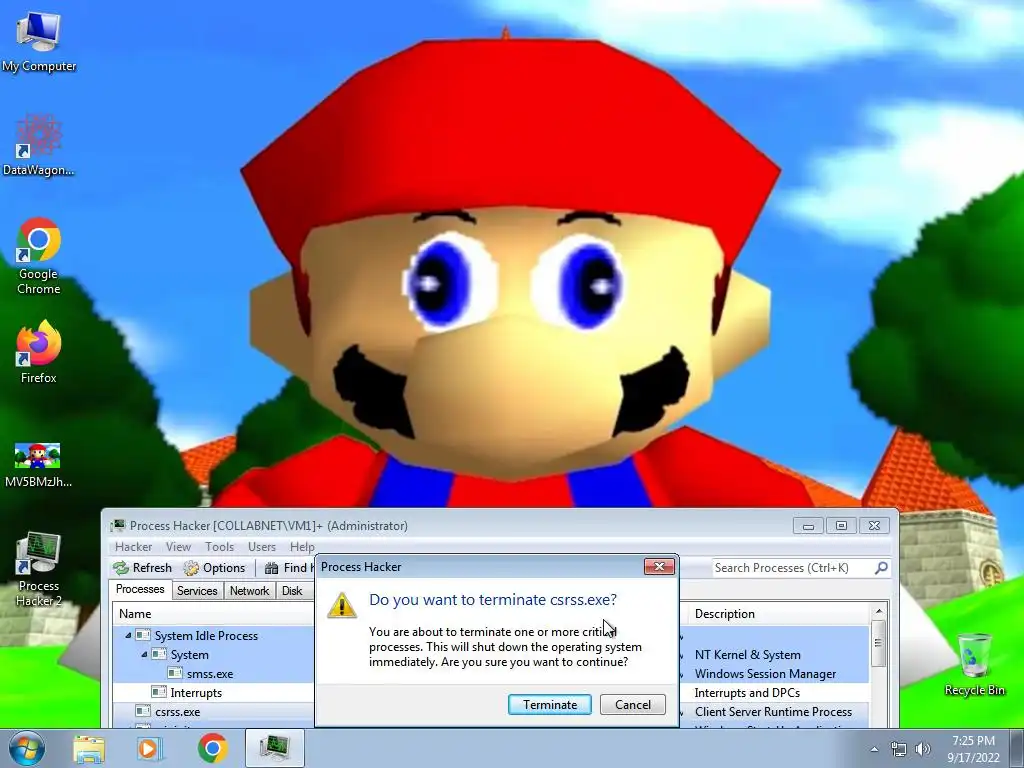Sort by the Description column header

778,614
